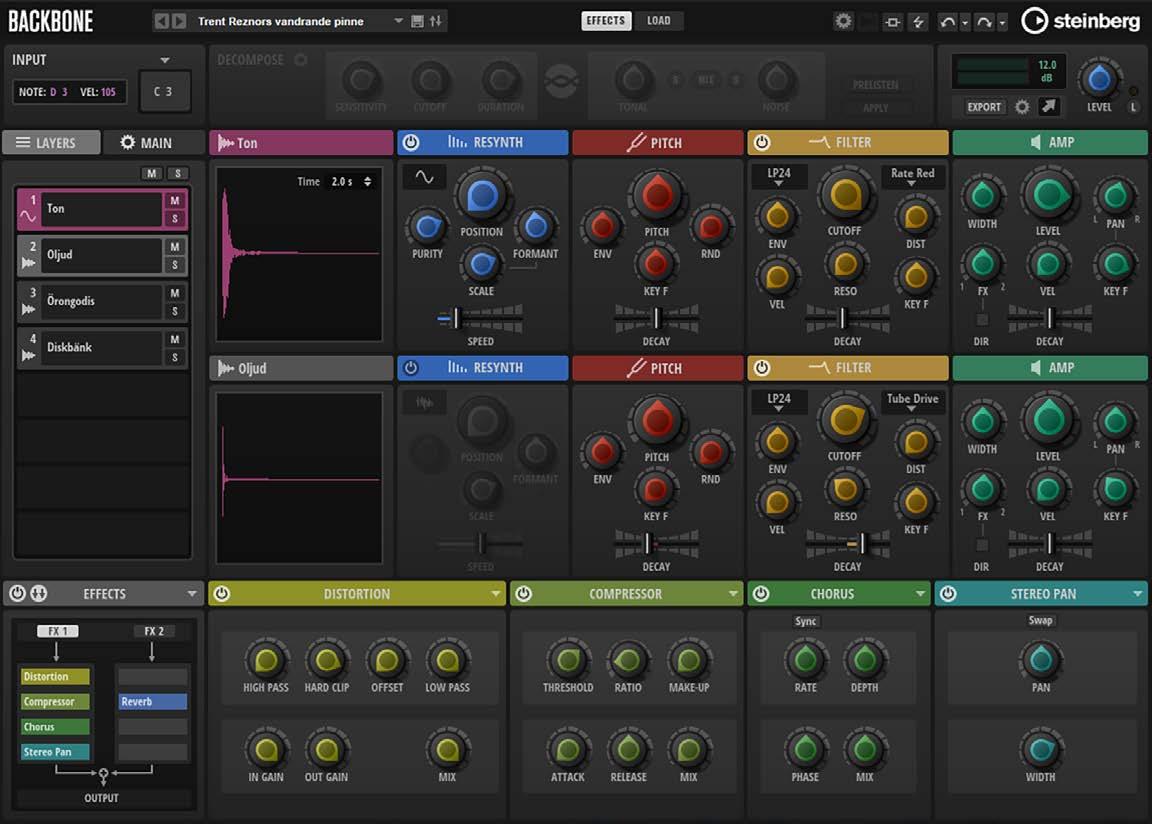The image size is (1152, 824).
Task: Save preset using the disk icon
Action: (417, 21)
